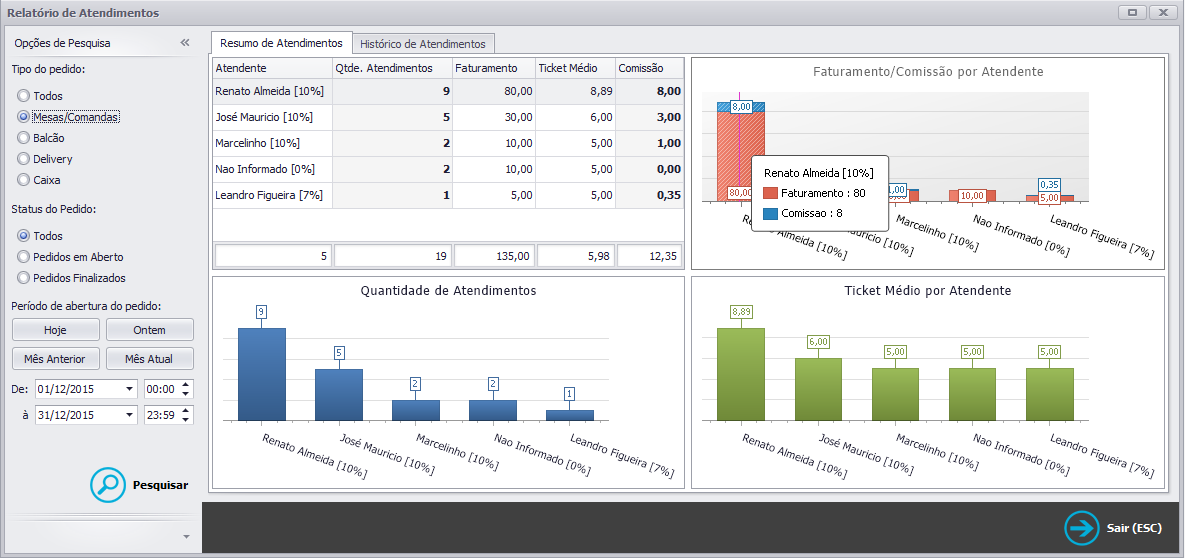This screenshot has height=558, width=1185.
Task: Open the end date dropdown
Action: coord(131,415)
